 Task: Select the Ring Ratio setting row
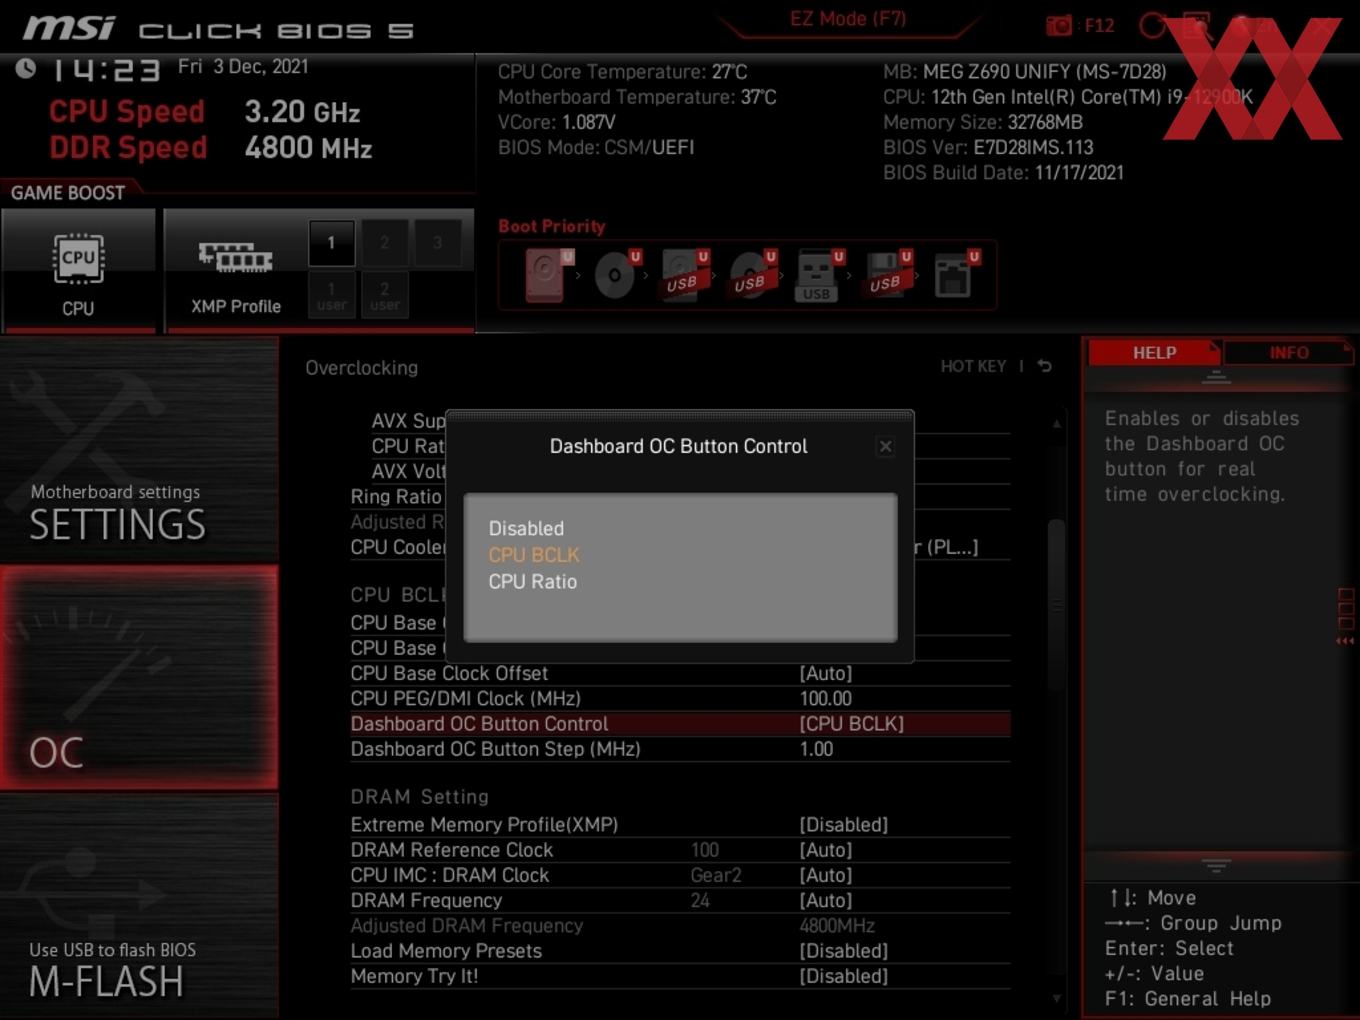coord(397,497)
